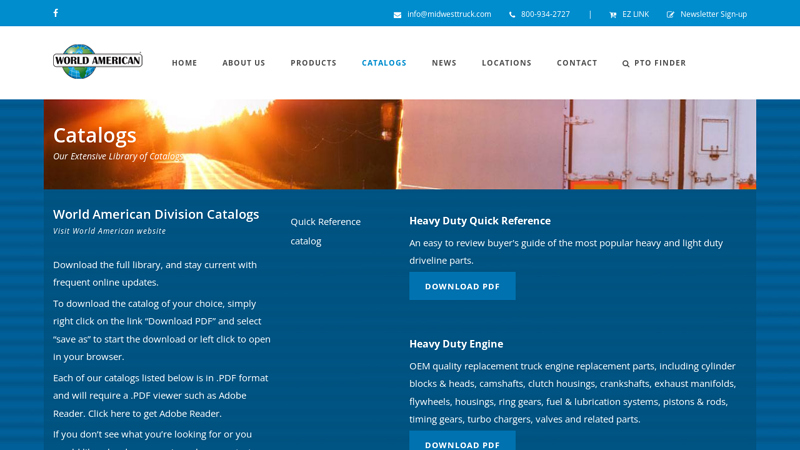Screen dimensions: 800x450
Task: Expand the Locations menu
Action: pyautogui.click(x=506, y=63)
